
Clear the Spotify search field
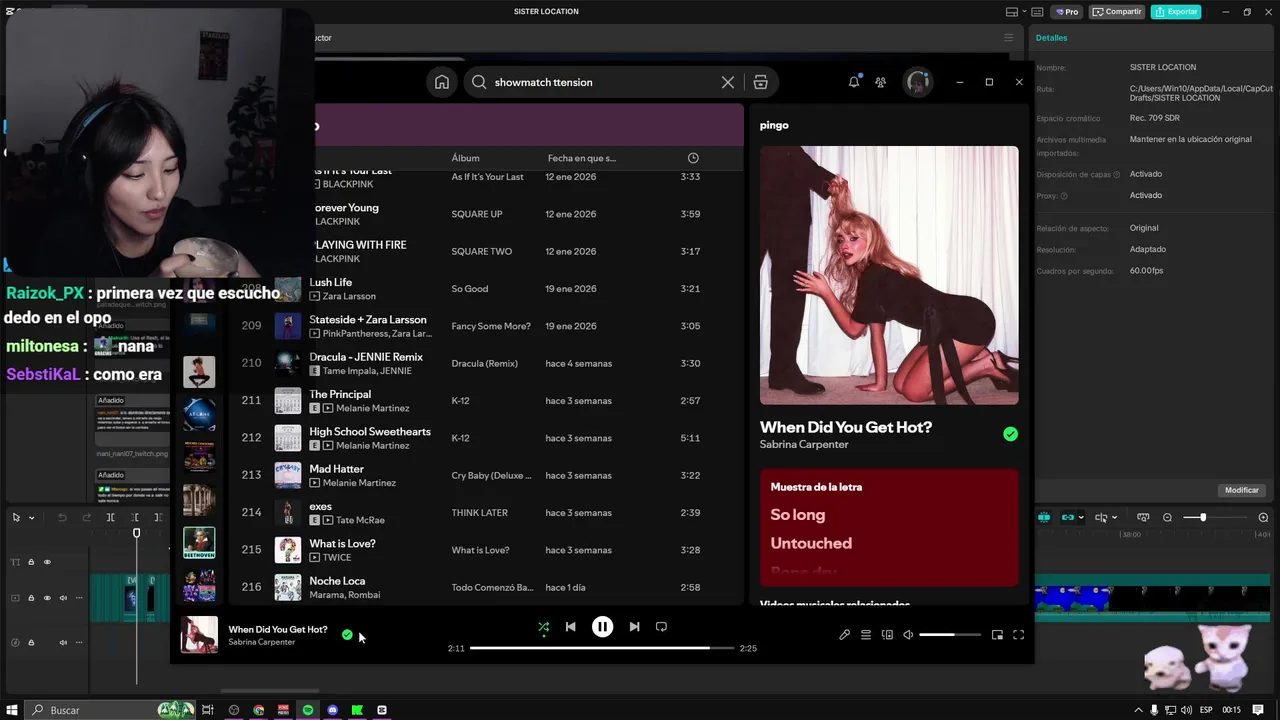click(x=728, y=82)
